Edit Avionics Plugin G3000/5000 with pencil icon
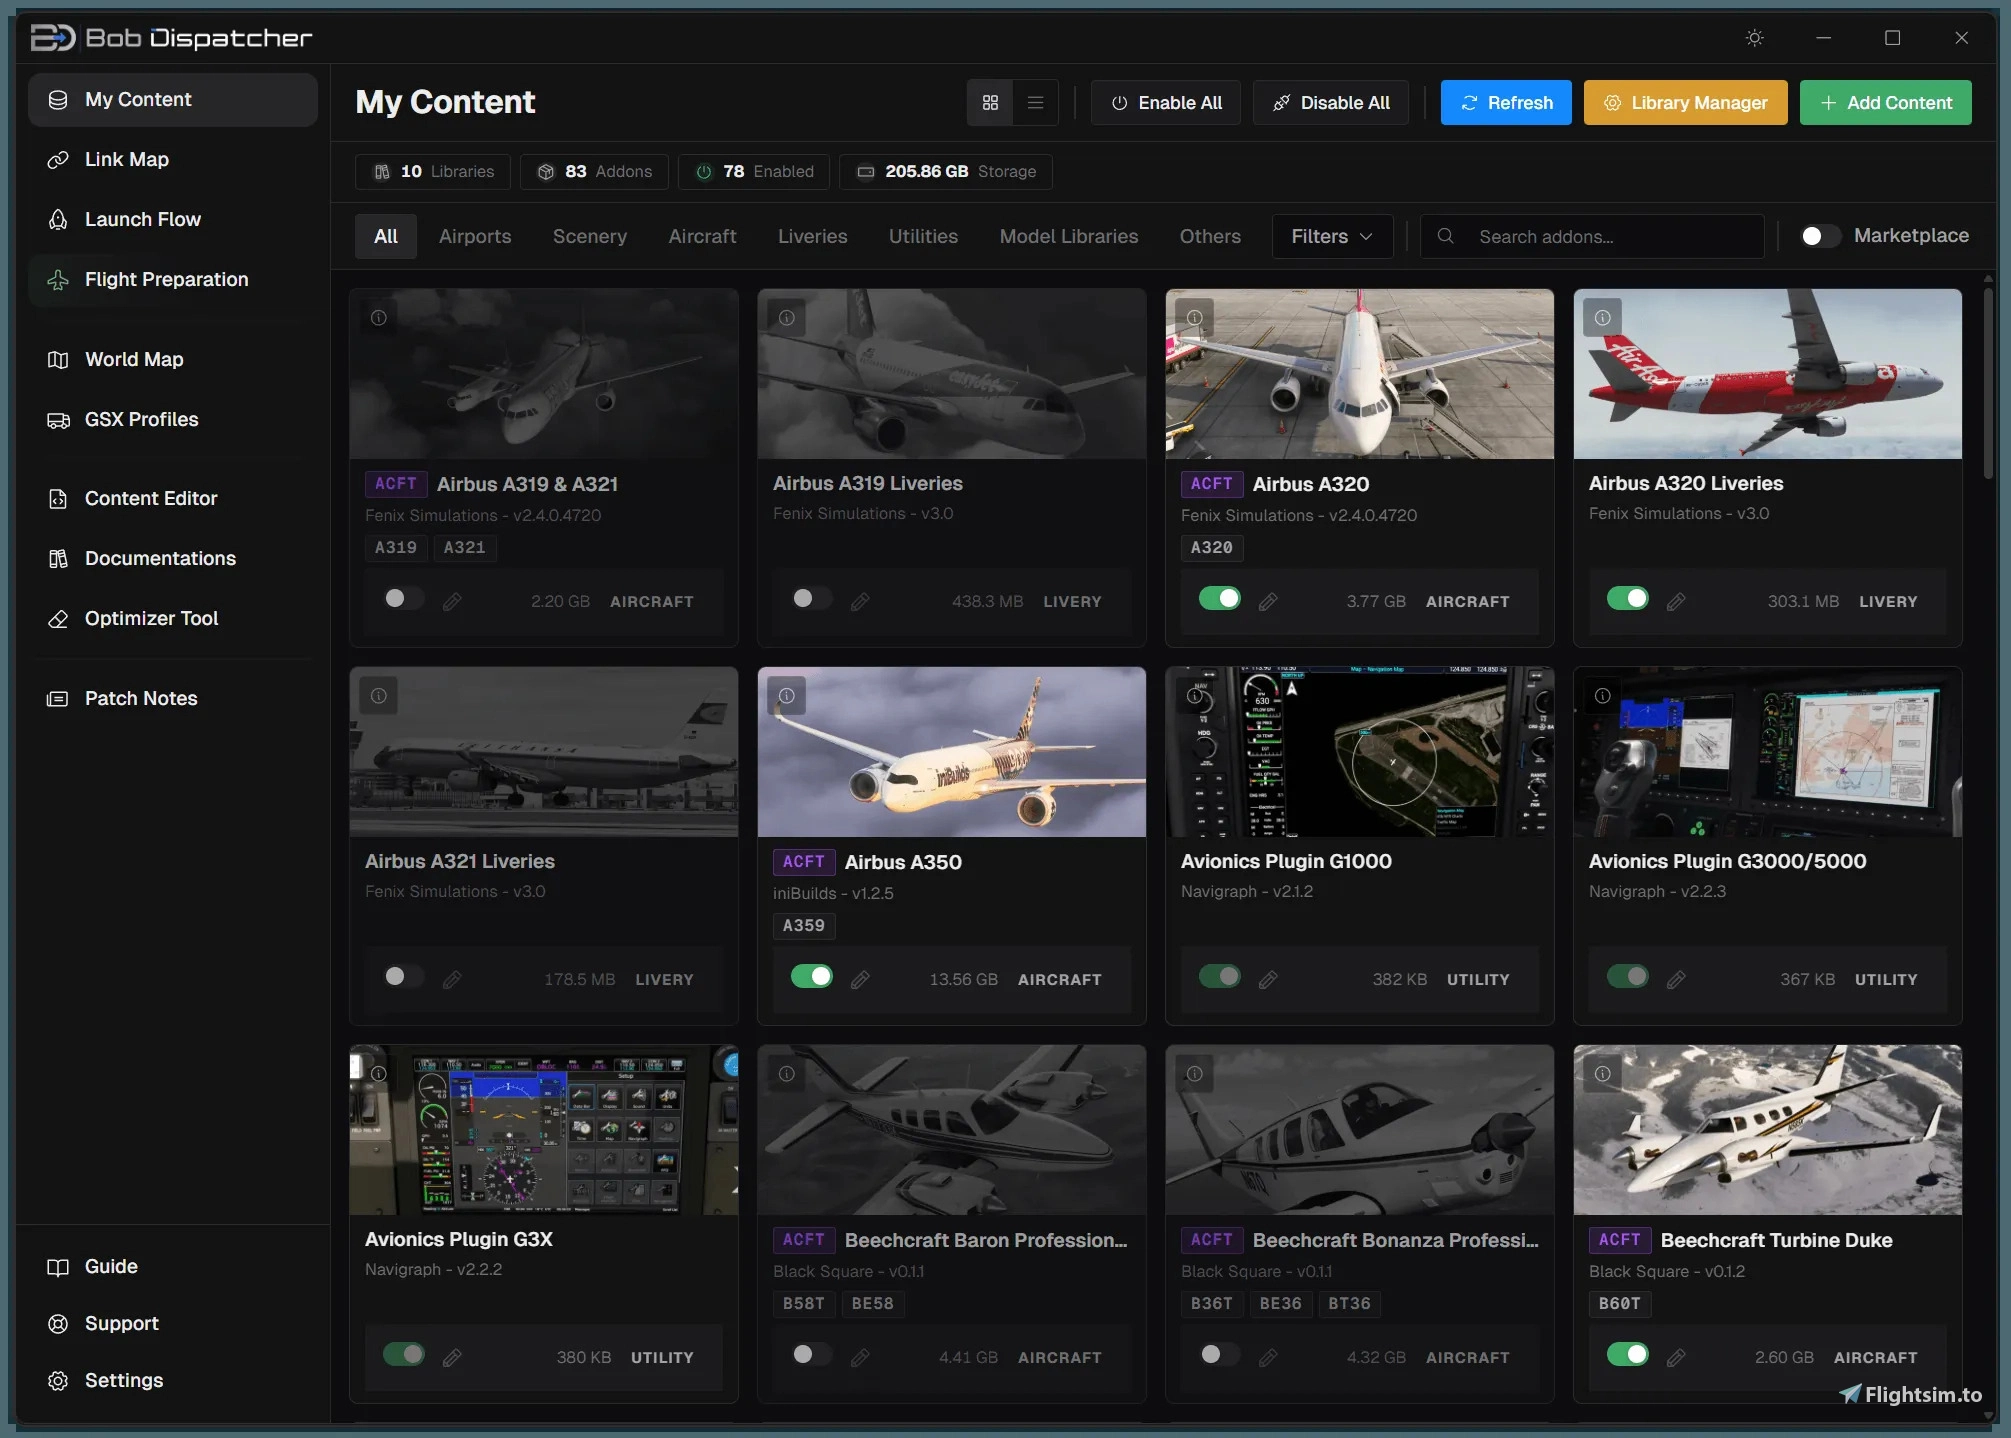This screenshot has height=1438, width=2011. pyautogui.click(x=1676, y=979)
